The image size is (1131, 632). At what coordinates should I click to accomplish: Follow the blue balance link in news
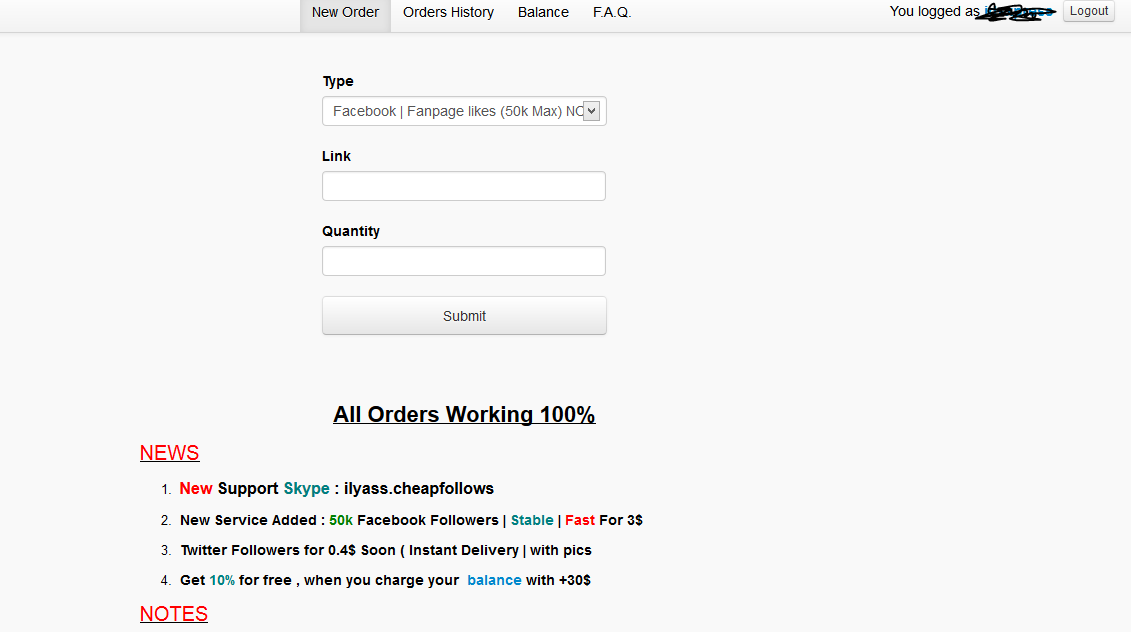(494, 580)
